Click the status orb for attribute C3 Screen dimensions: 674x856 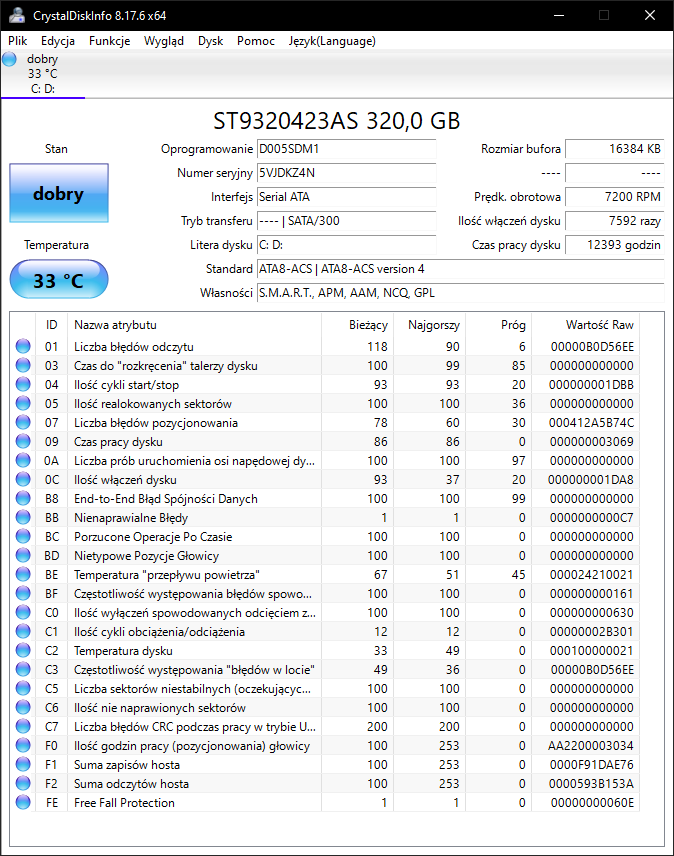tap(23, 669)
